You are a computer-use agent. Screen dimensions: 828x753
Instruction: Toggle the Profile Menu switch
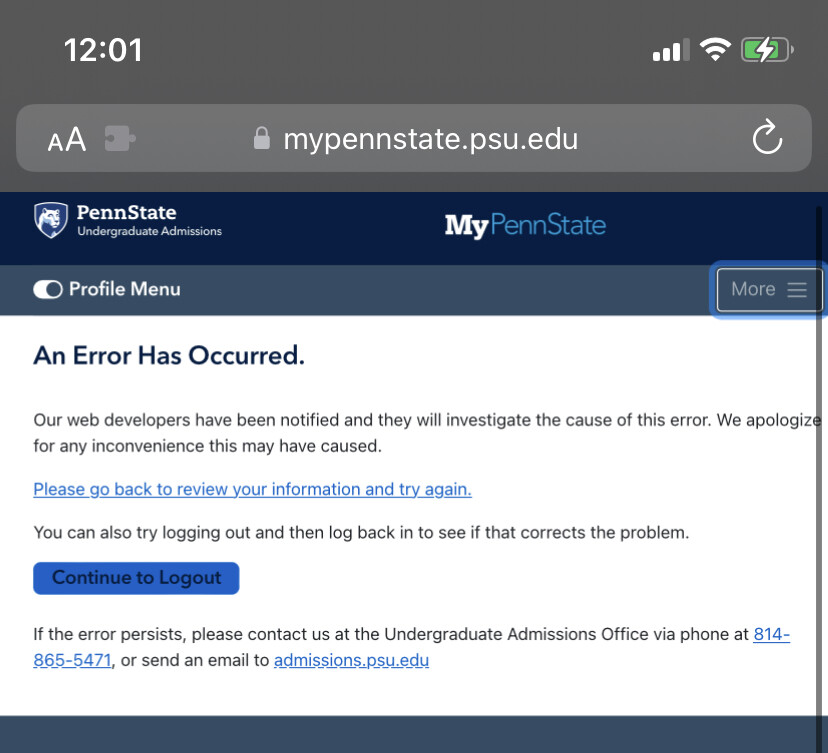coord(48,289)
